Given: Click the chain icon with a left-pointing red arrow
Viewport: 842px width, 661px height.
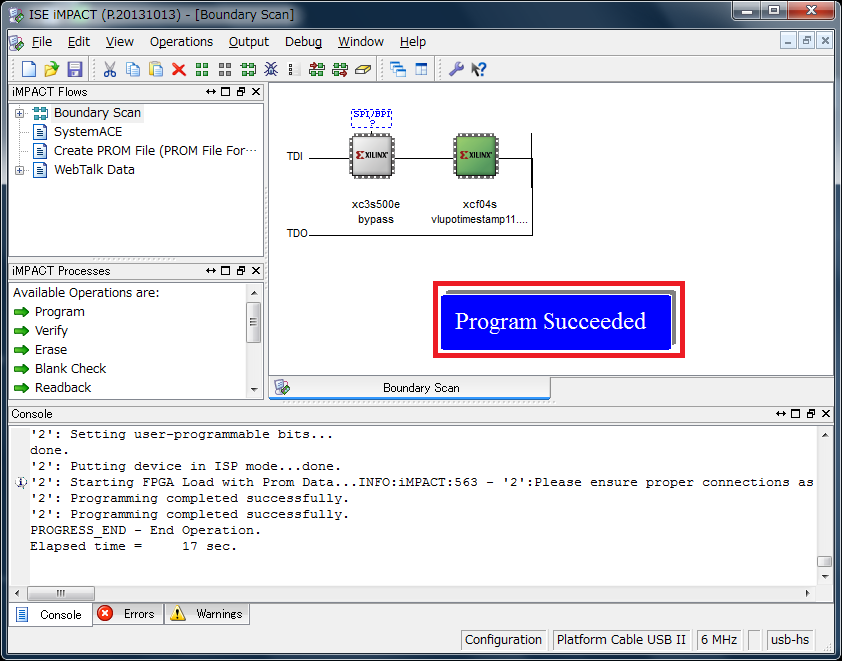Looking at the screenshot, I should pyautogui.click(x=317, y=69).
